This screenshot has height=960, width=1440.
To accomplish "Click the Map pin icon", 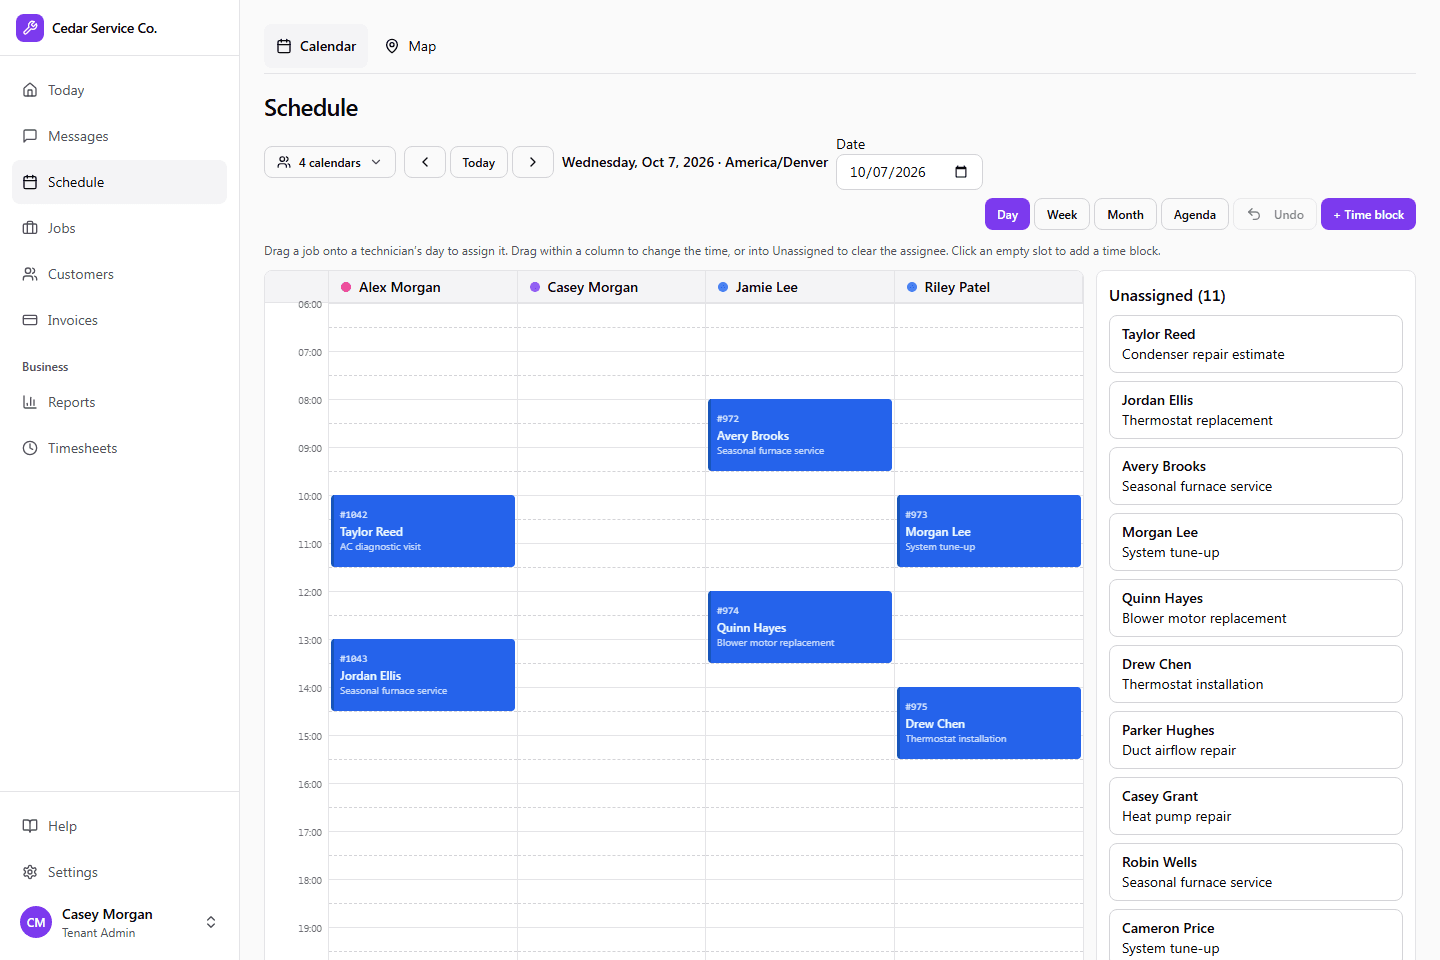I will pyautogui.click(x=392, y=46).
